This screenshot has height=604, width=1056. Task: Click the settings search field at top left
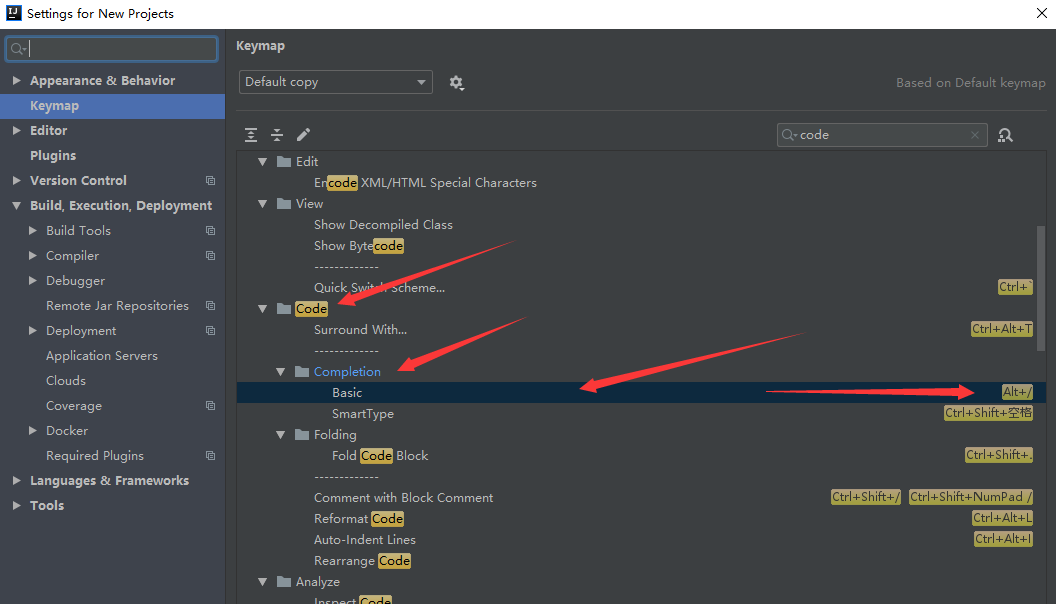click(112, 48)
